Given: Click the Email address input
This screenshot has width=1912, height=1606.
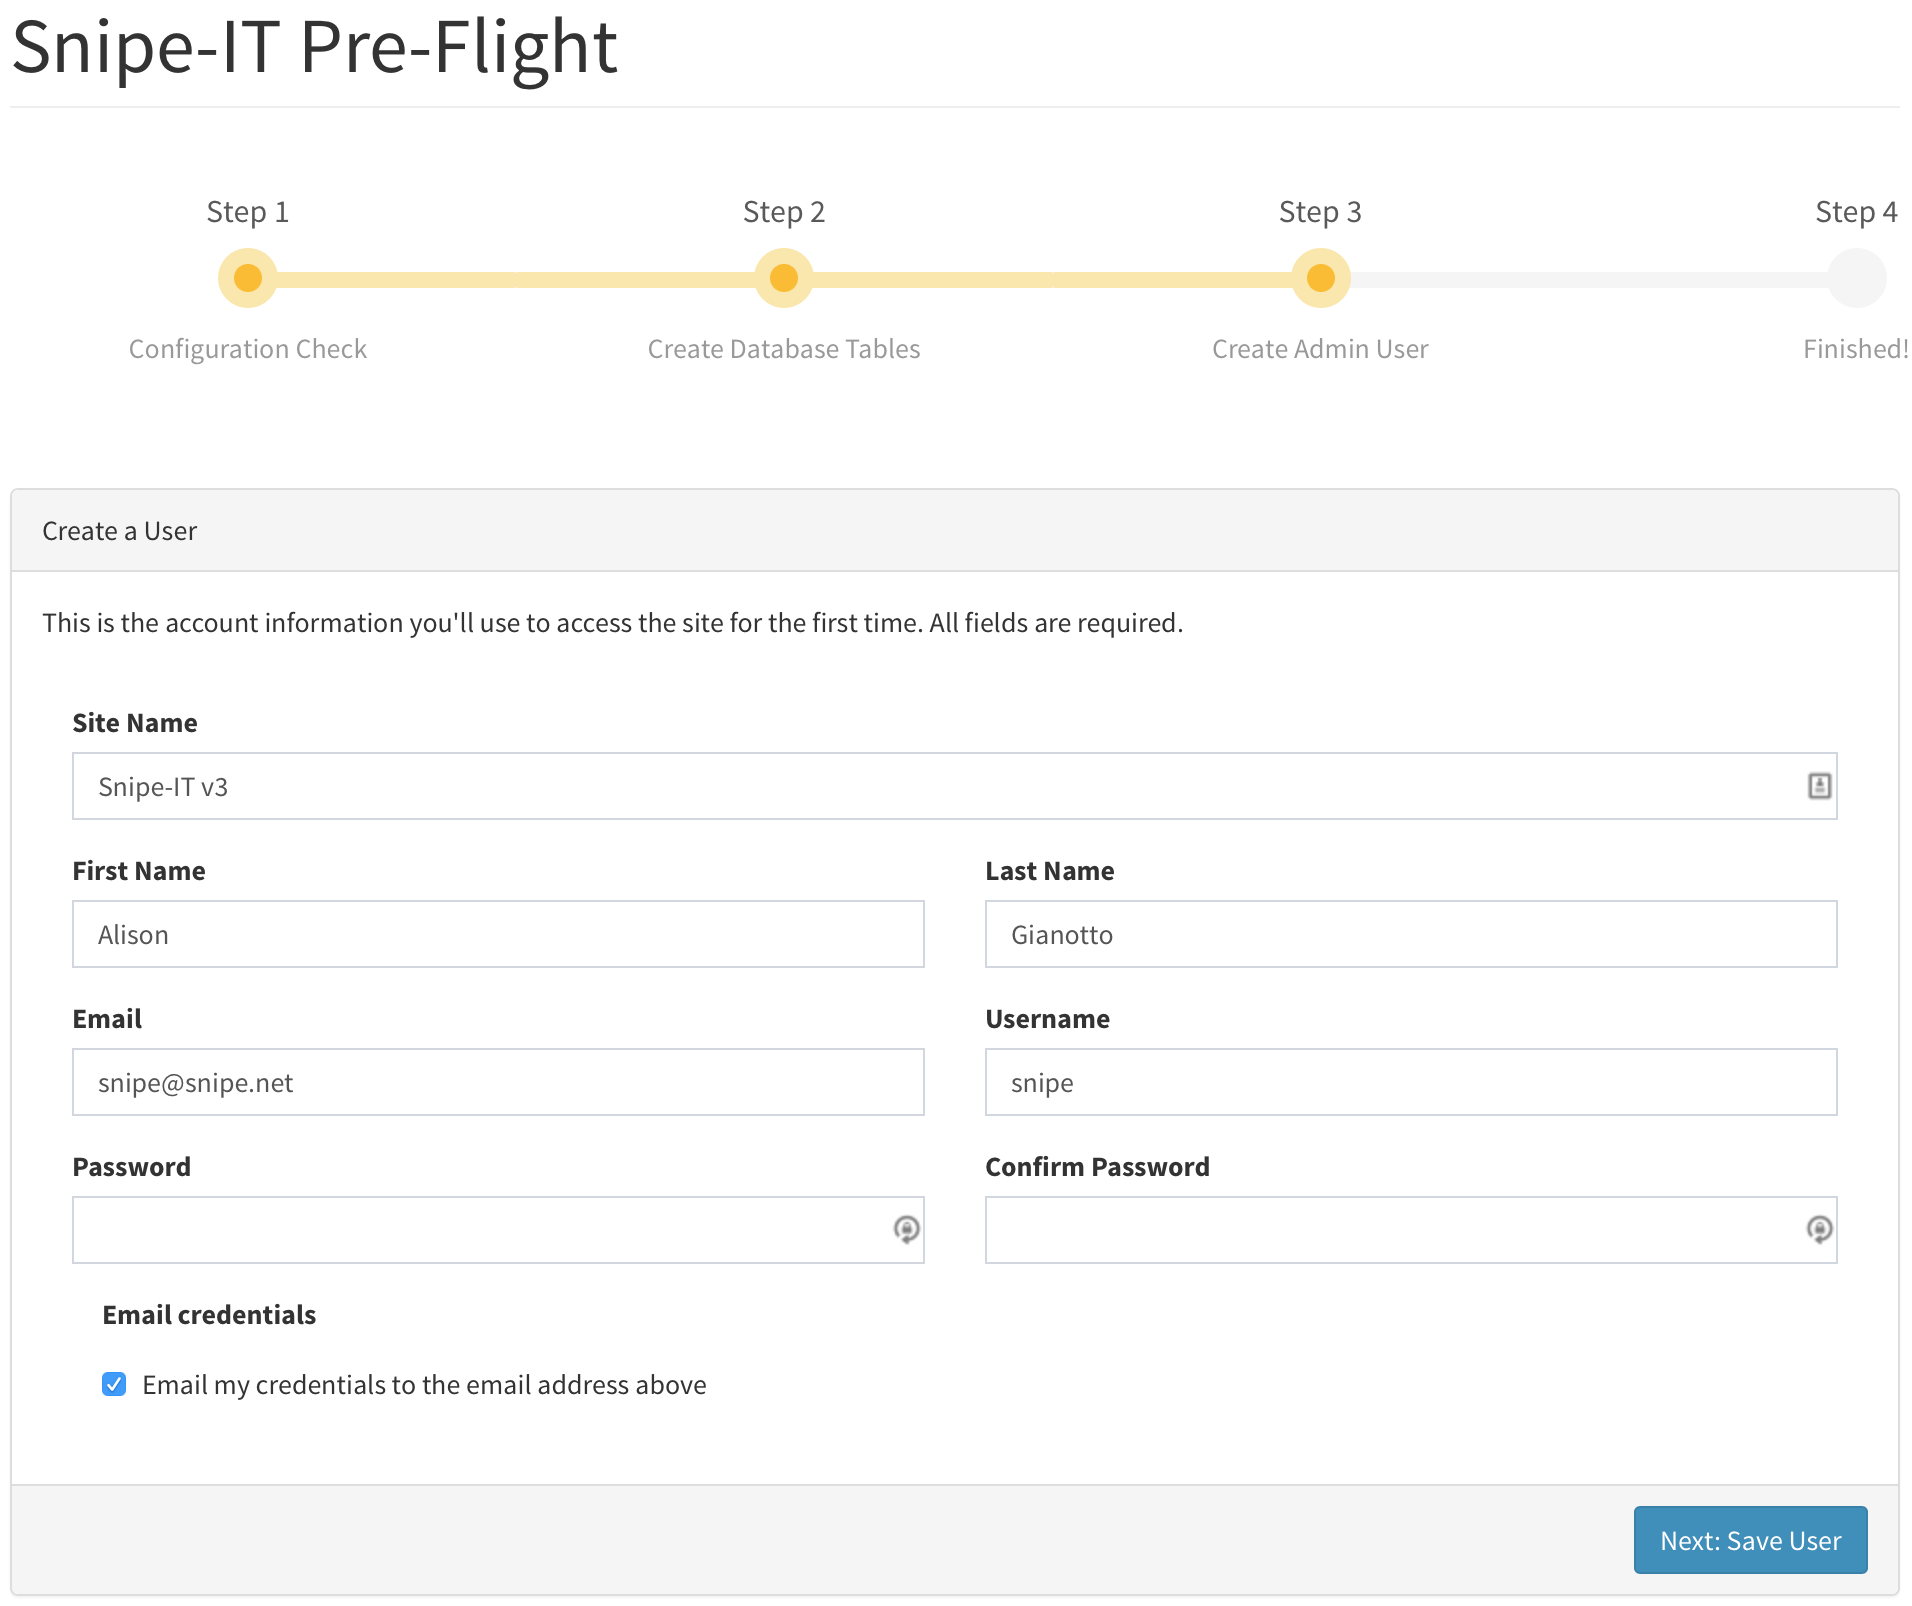Looking at the screenshot, I should (498, 1082).
